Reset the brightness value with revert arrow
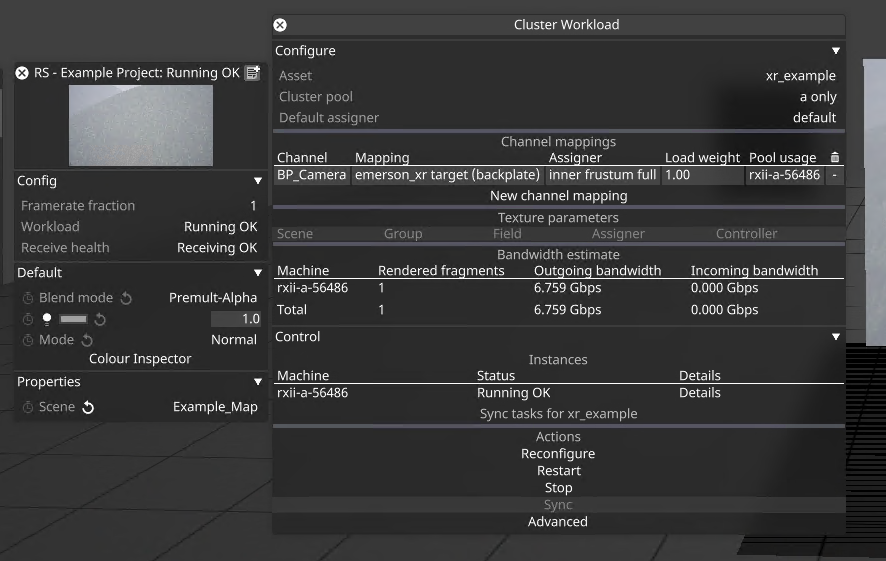886x561 pixels. tap(100, 319)
